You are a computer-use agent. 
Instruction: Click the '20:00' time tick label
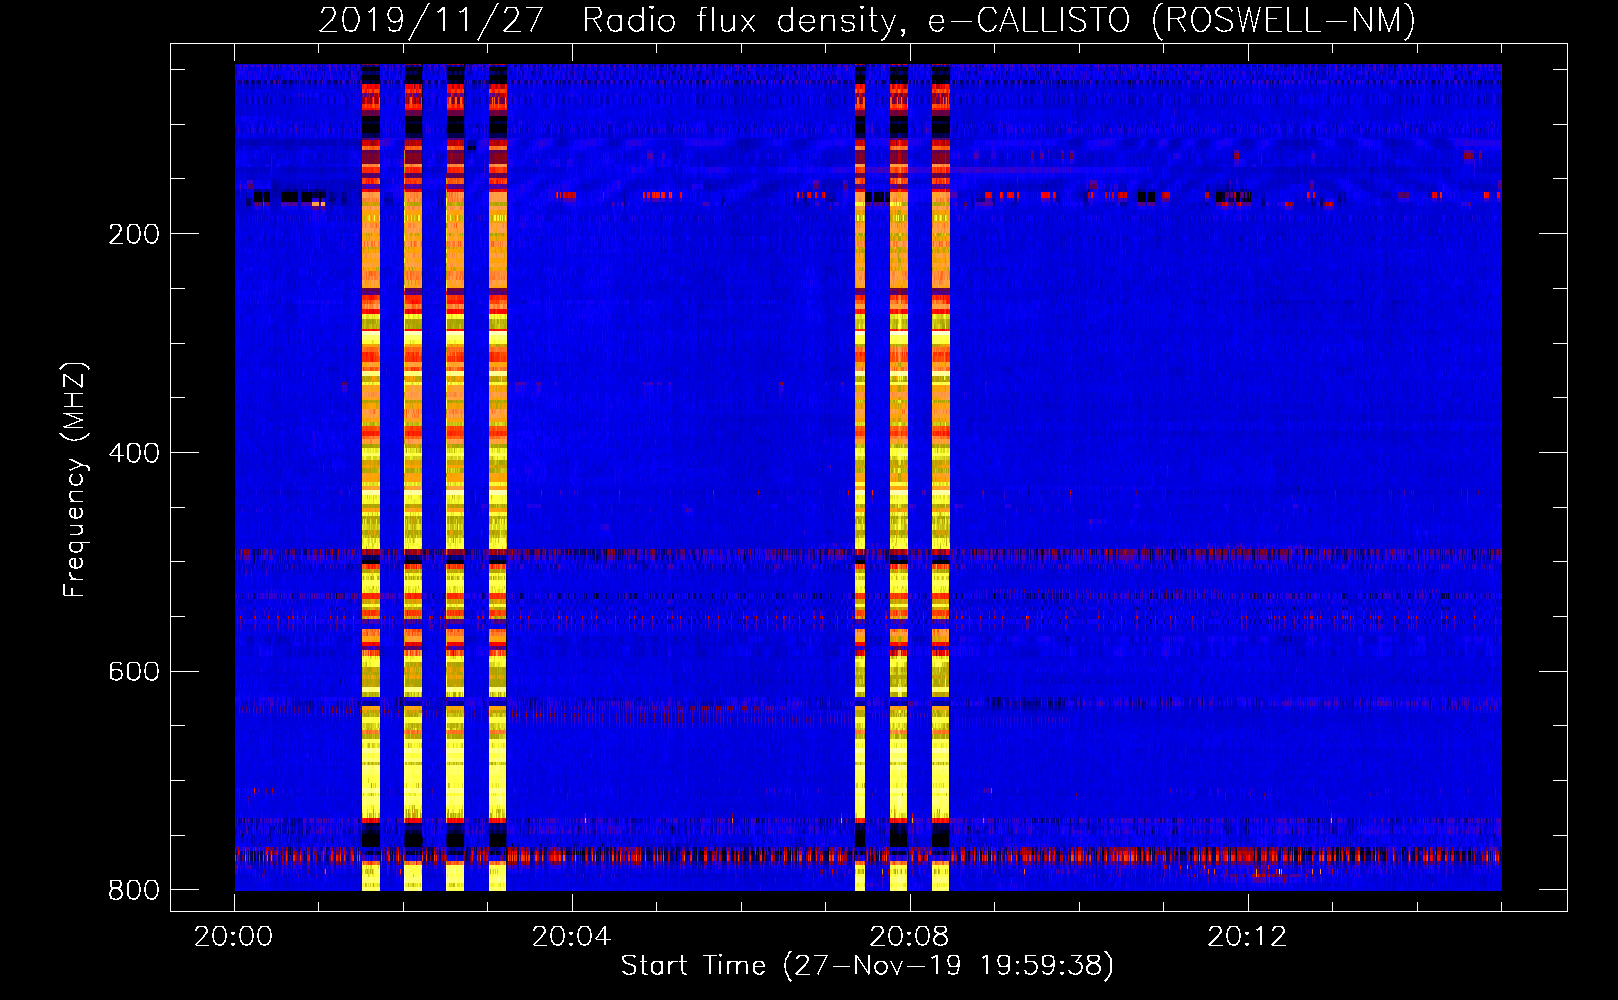pyautogui.click(x=234, y=937)
